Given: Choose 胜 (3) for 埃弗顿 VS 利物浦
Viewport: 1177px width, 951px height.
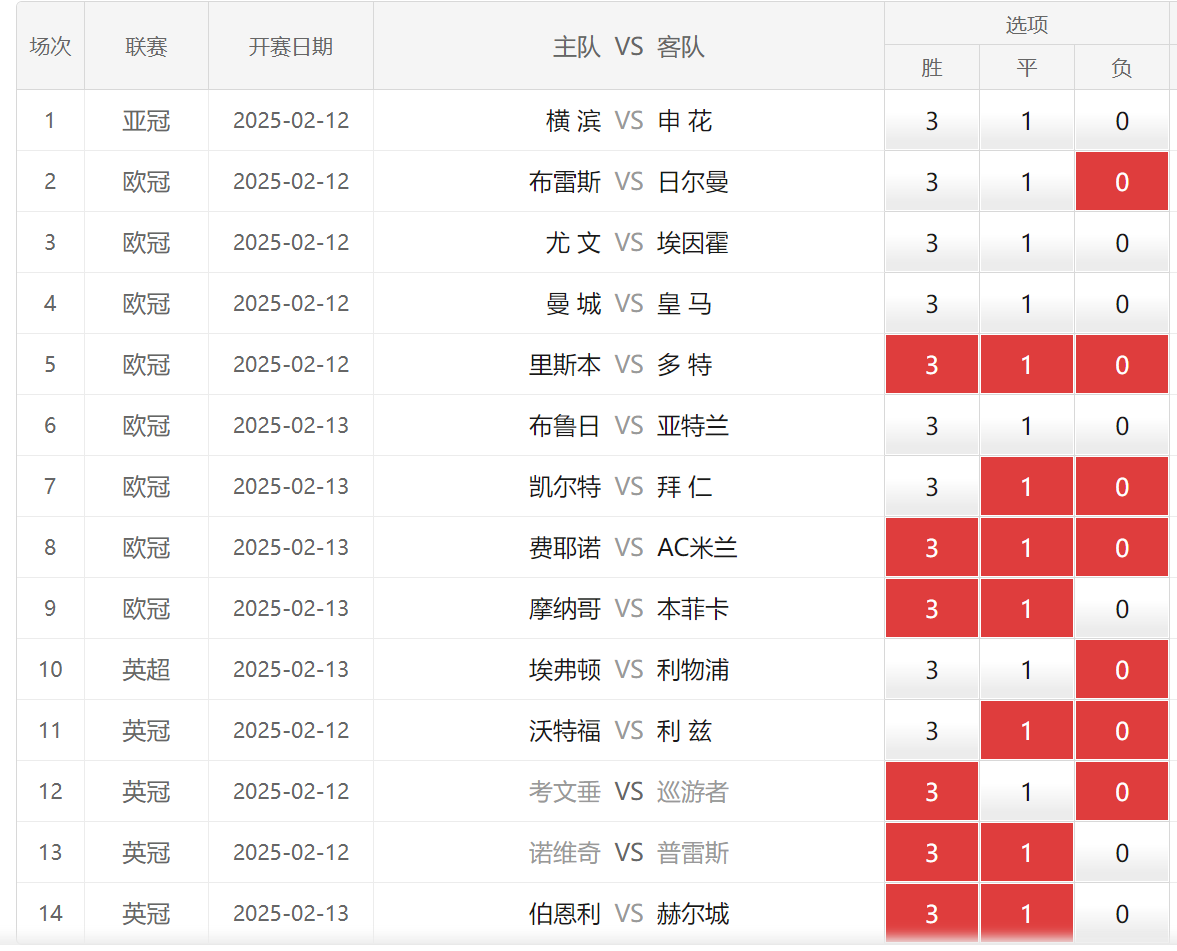Looking at the screenshot, I should point(932,670).
